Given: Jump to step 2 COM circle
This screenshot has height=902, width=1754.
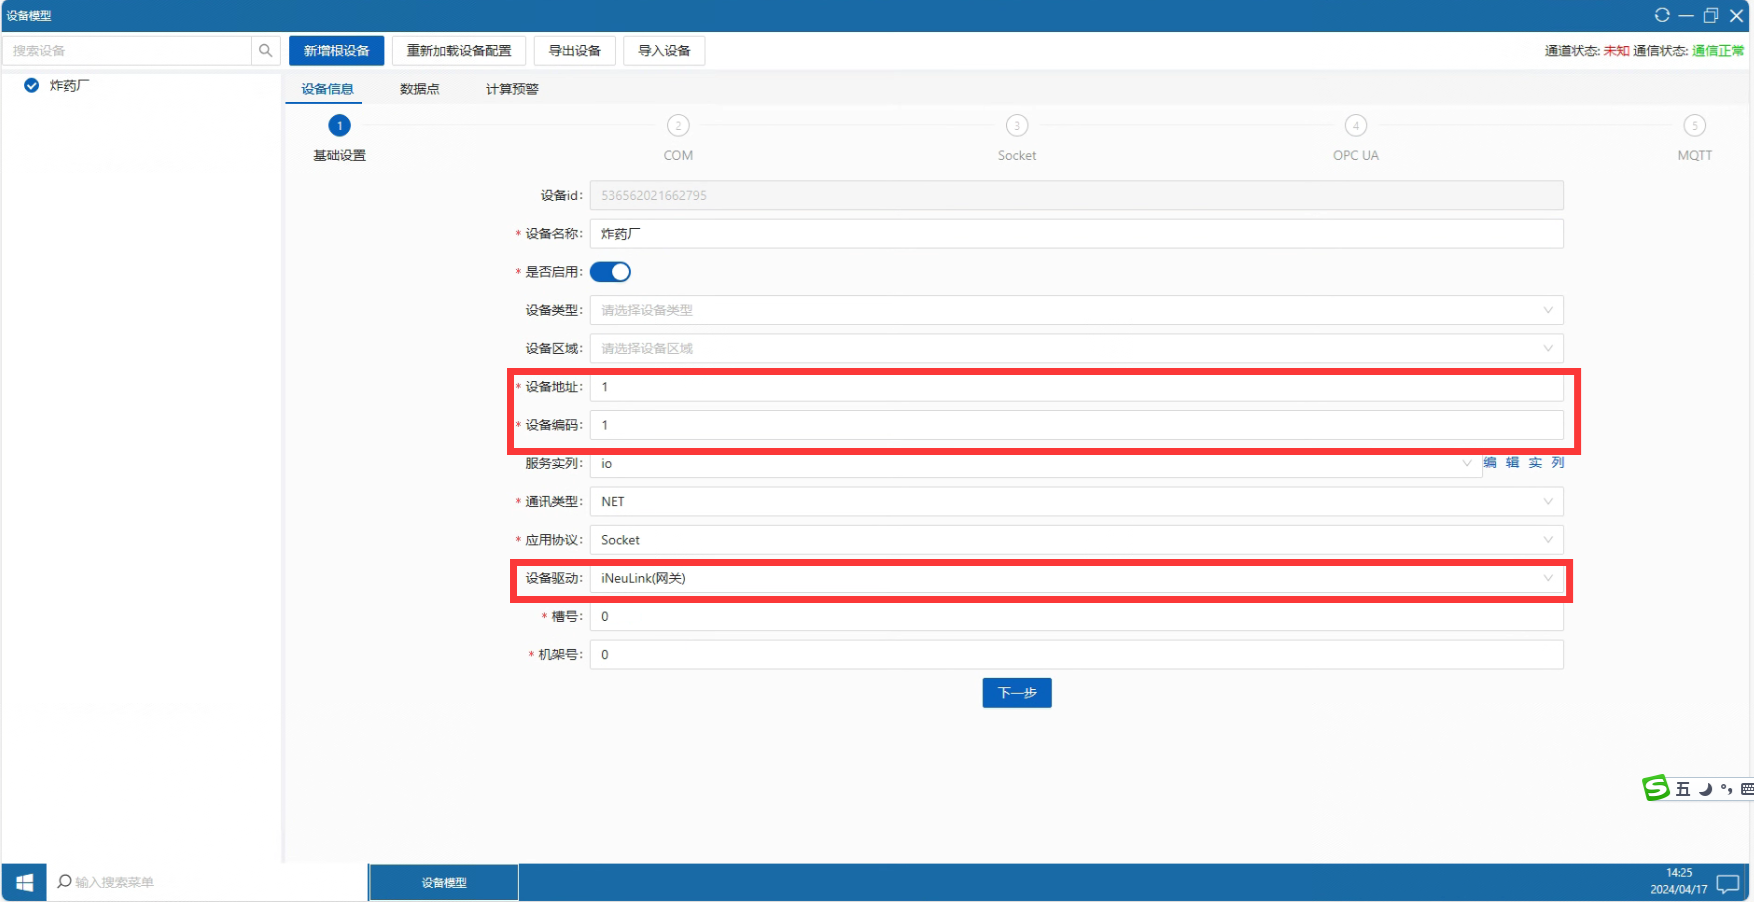Looking at the screenshot, I should point(678,126).
